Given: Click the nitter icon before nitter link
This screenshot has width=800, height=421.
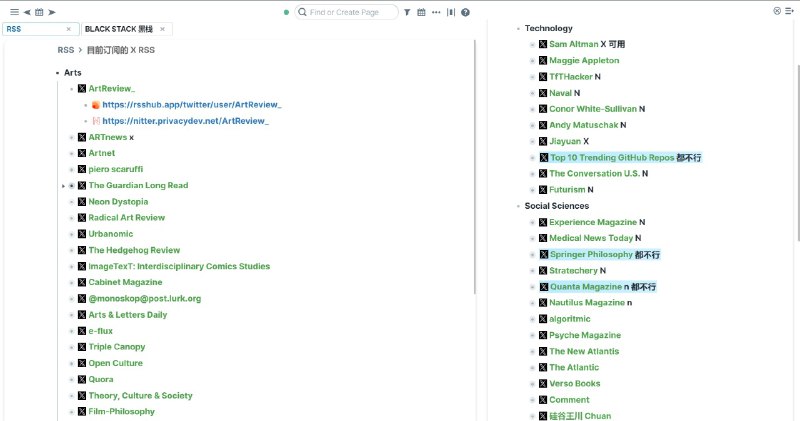Looking at the screenshot, I should coord(96,121).
